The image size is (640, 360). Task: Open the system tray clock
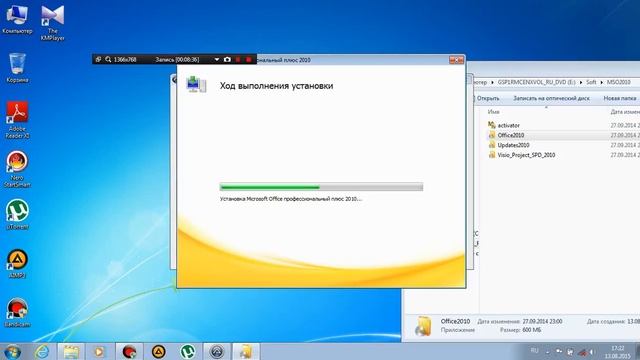click(x=618, y=352)
